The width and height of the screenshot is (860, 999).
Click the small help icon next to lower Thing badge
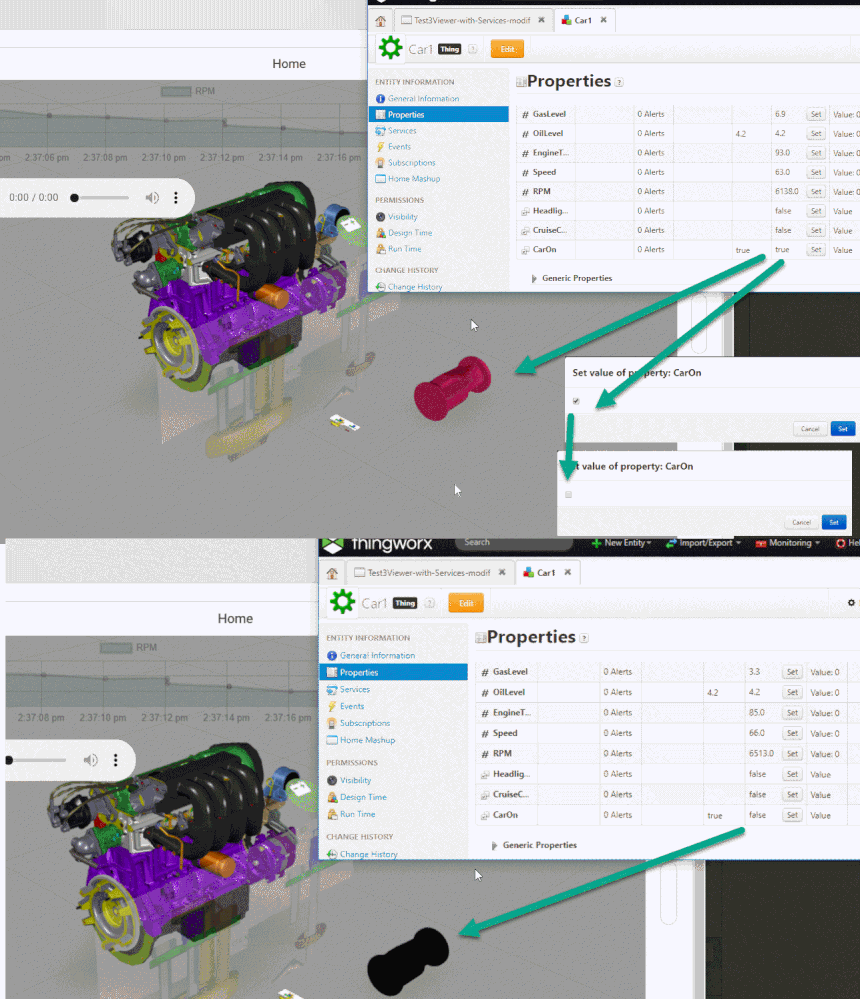[430, 603]
